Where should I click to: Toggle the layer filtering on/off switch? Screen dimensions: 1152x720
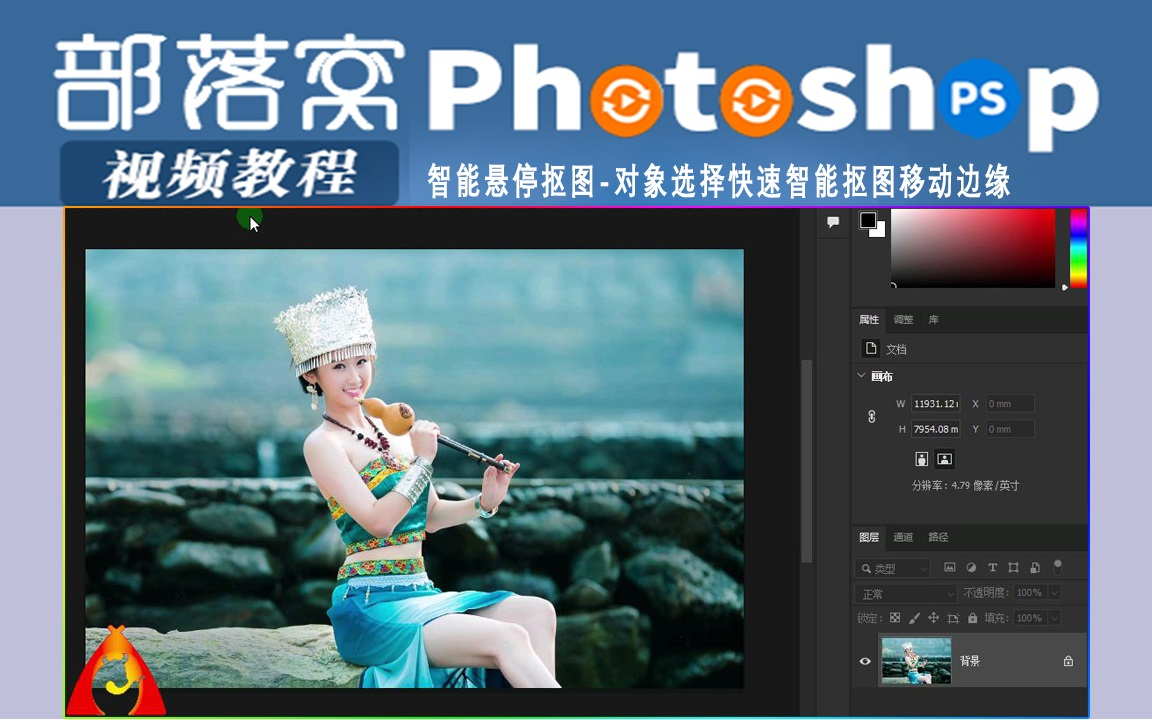[1057, 566]
